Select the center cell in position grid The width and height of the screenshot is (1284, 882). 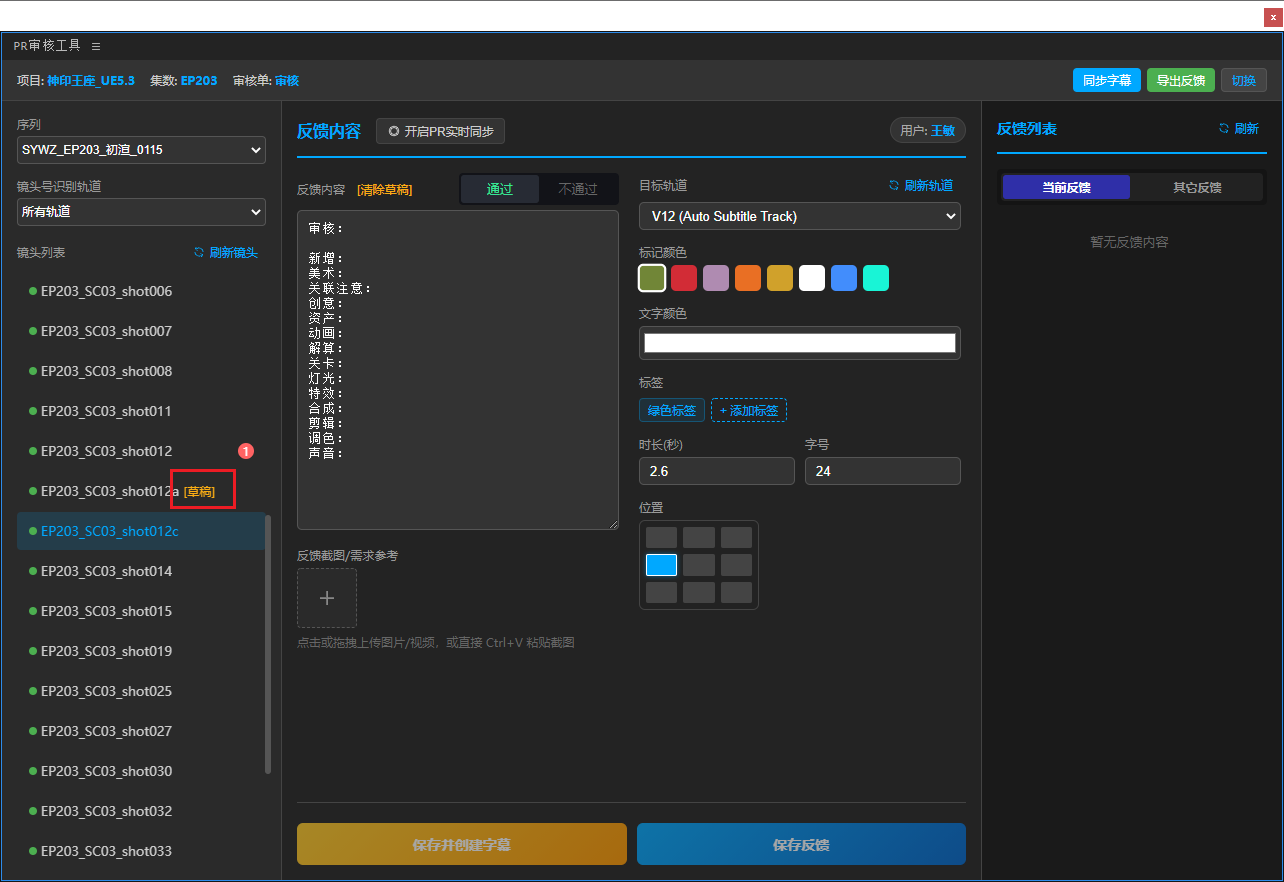point(699,565)
